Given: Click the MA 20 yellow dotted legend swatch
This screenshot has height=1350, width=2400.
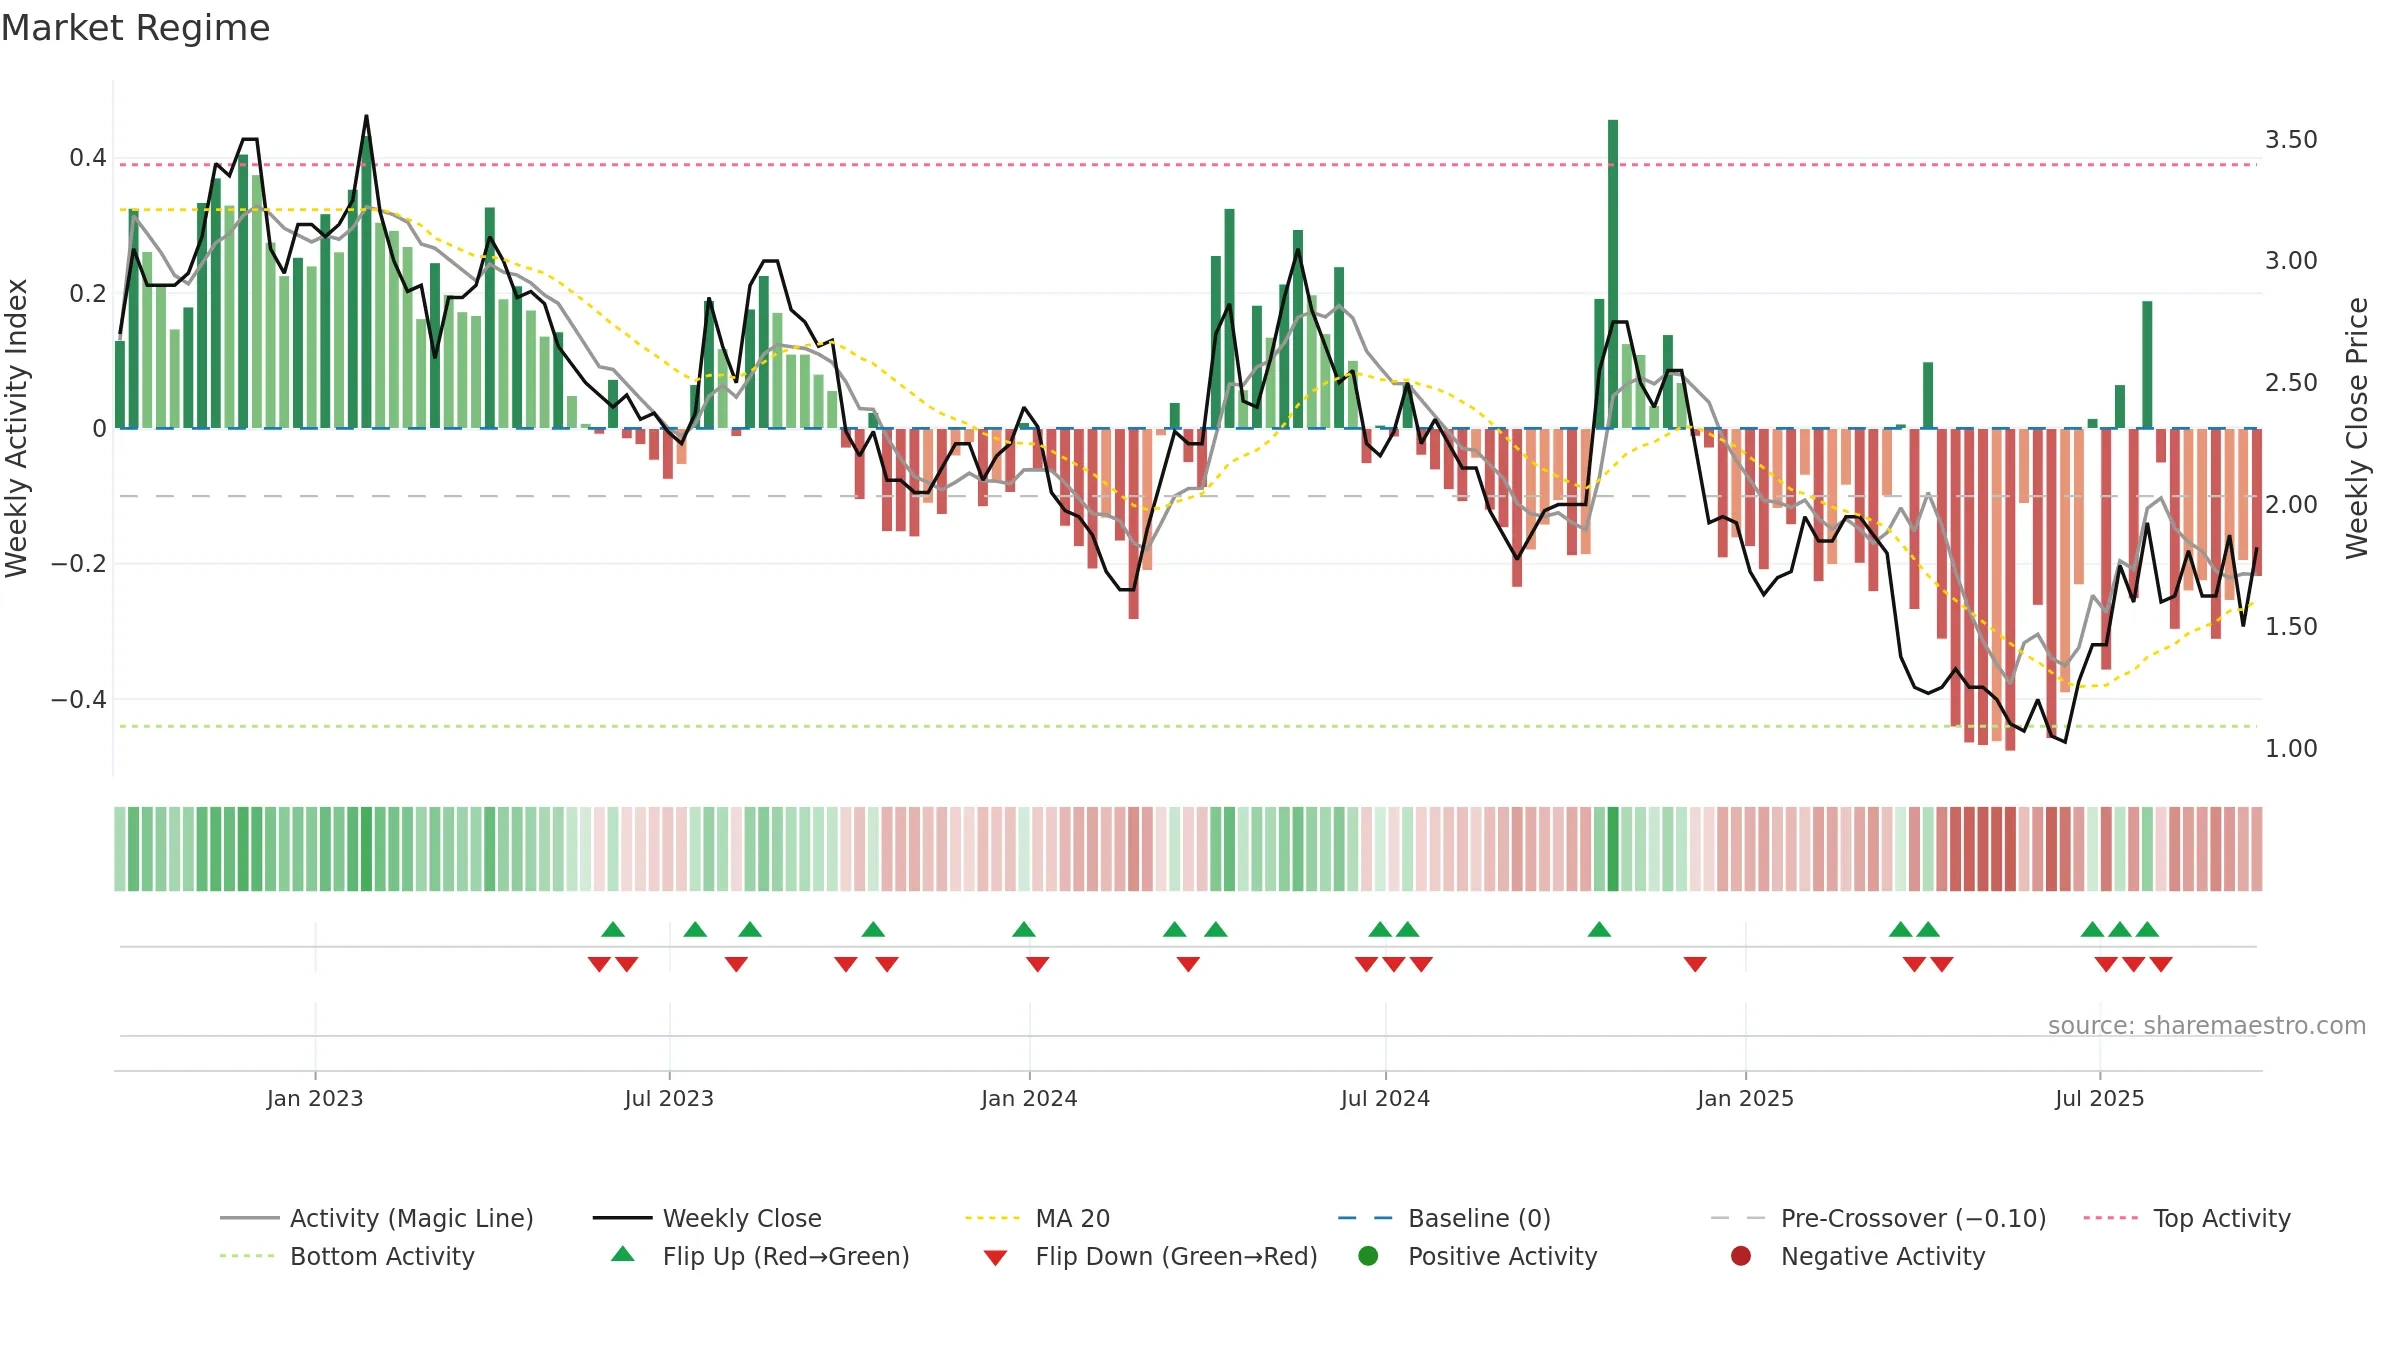Looking at the screenshot, I should coord(992,1218).
